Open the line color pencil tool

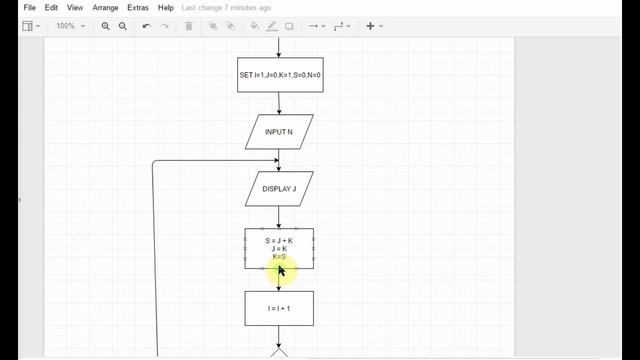pyautogui.click(x=272, y=26)
